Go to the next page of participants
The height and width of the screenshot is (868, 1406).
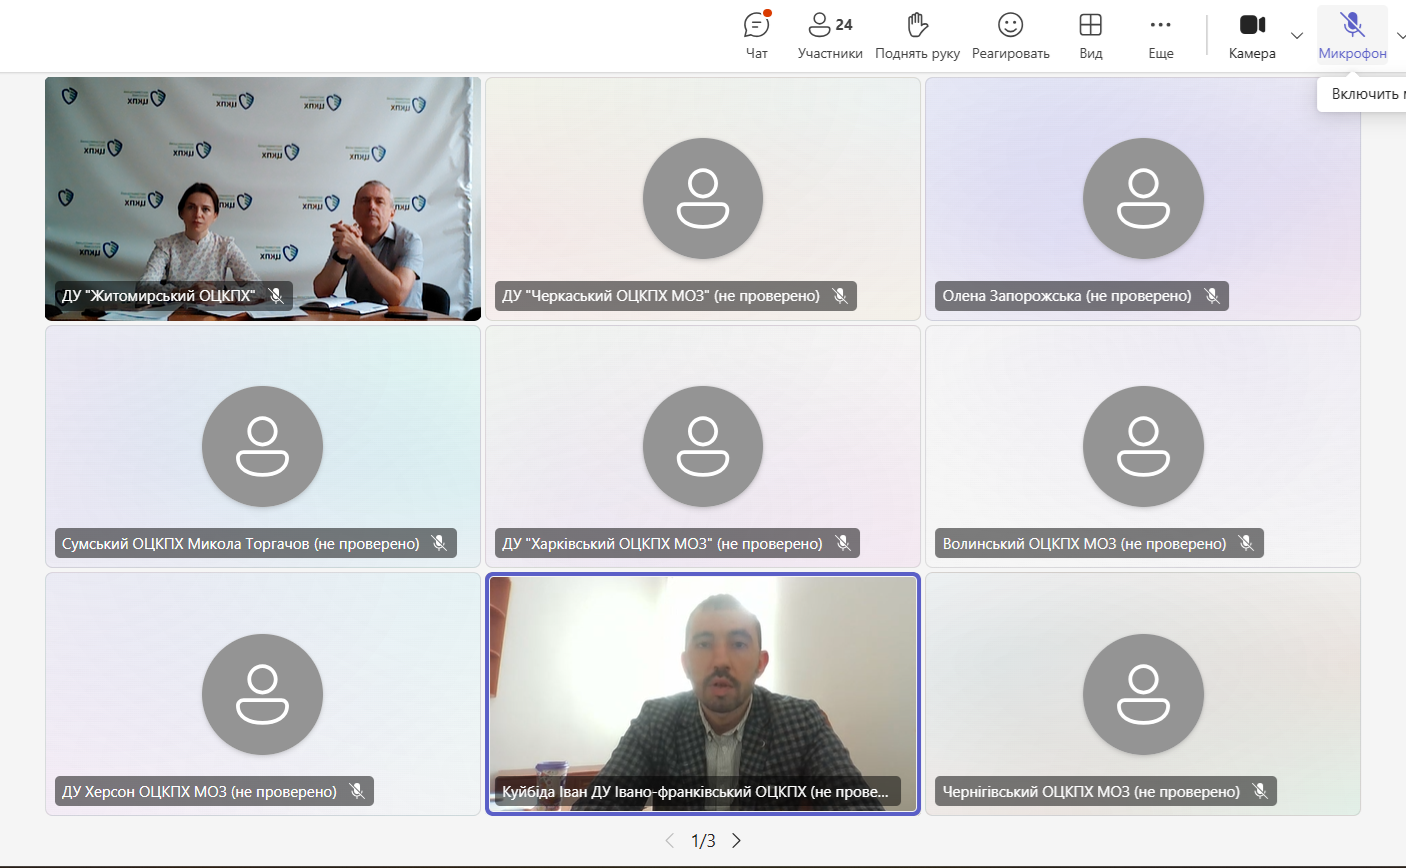(x=737, y=841)
